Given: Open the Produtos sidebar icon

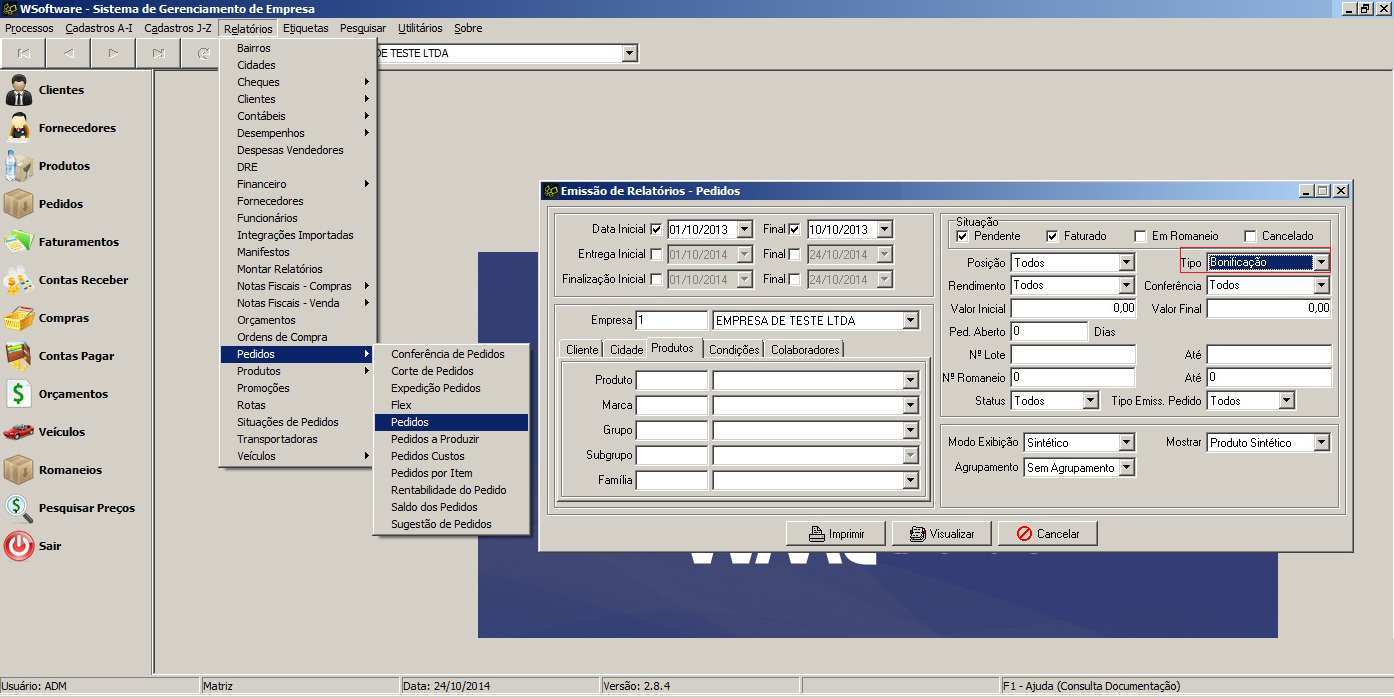Looking at the screenshot, I should [x=19, y=166].
